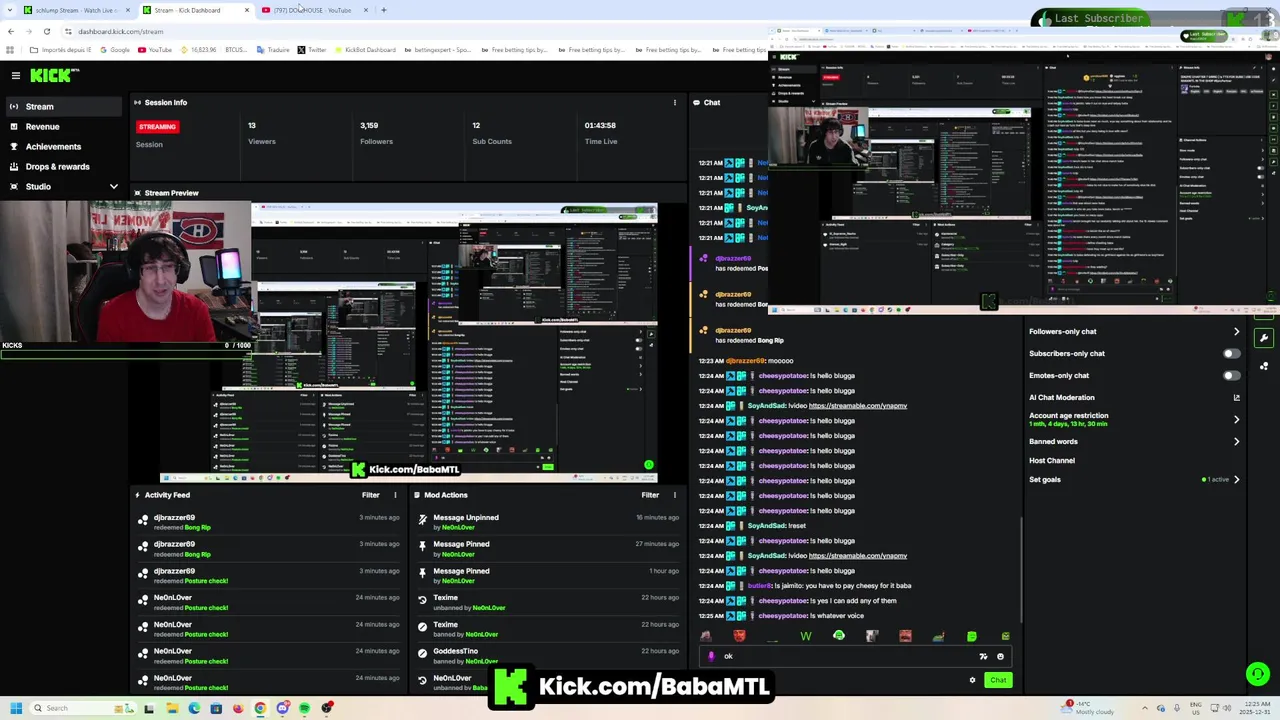1280x720 pixels.
Task: Open File Explorer from the taskbar
Action: point(172,708)
